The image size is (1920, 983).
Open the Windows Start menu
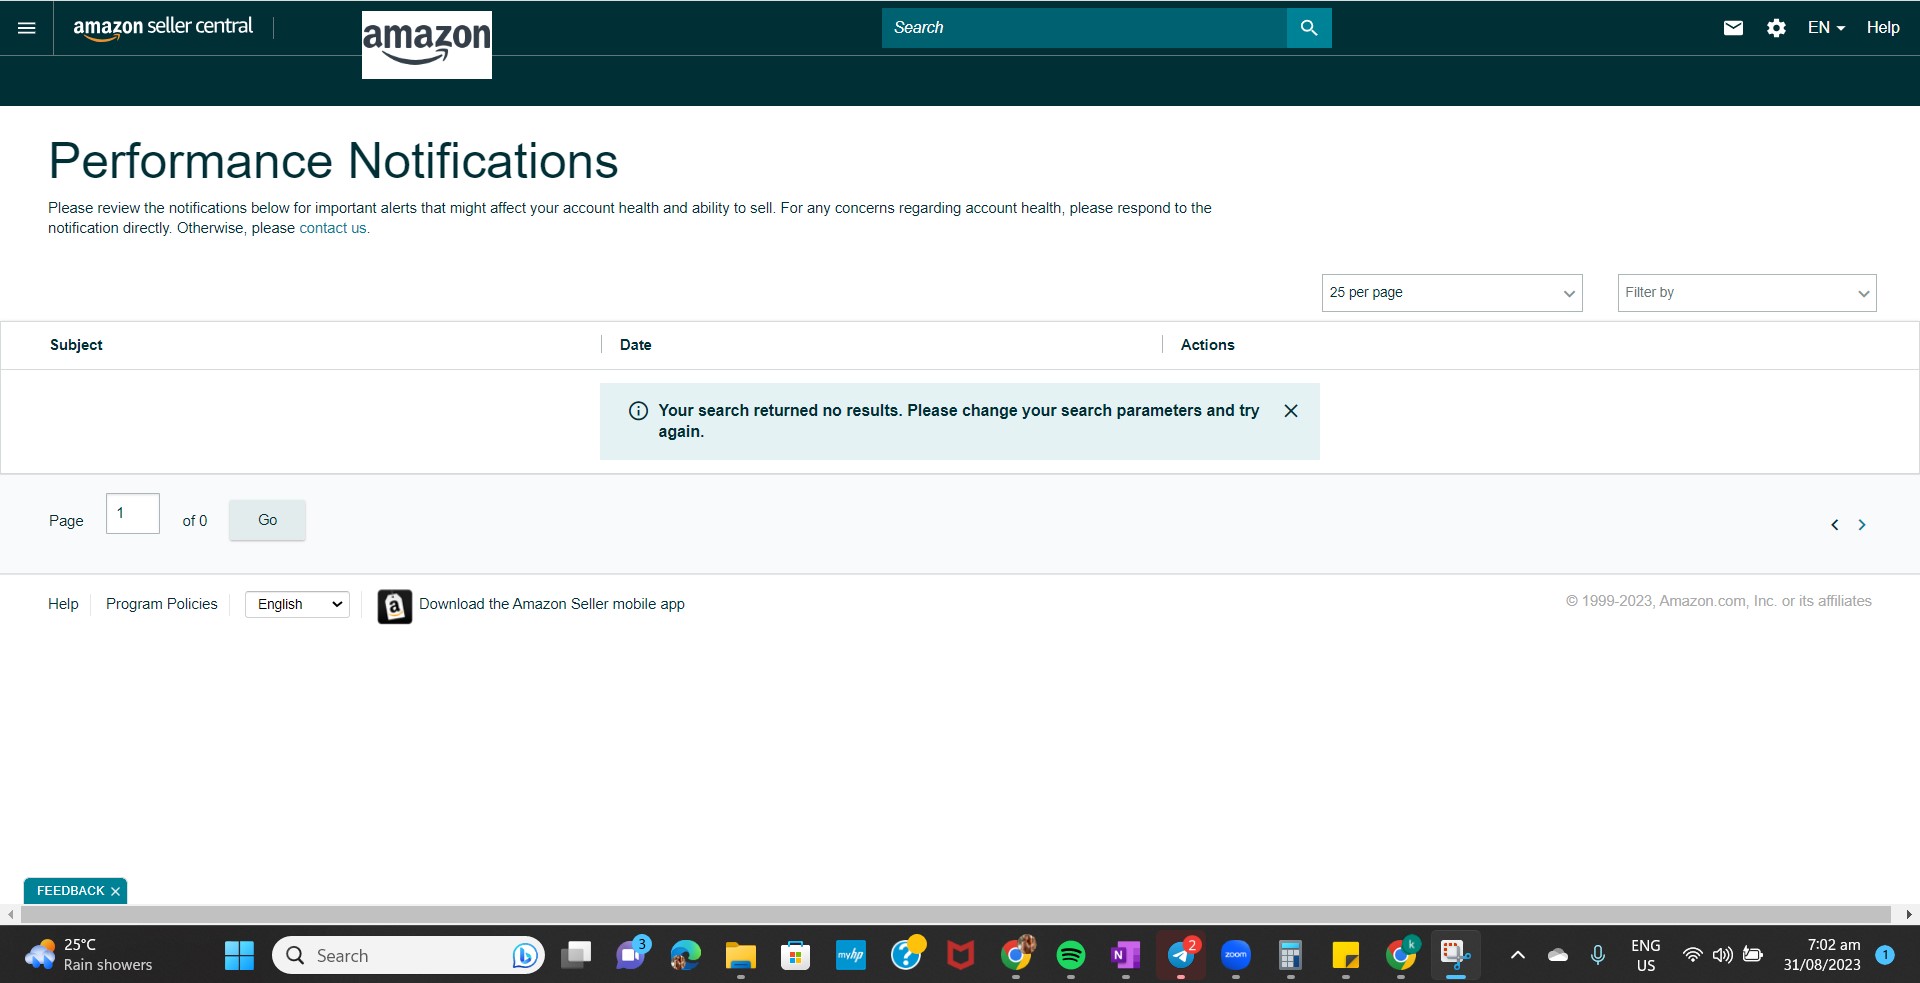(239, 956)
